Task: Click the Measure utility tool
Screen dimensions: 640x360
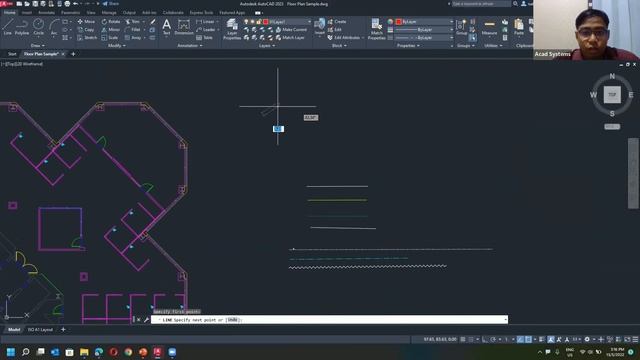Action: [x=489, y=27]
